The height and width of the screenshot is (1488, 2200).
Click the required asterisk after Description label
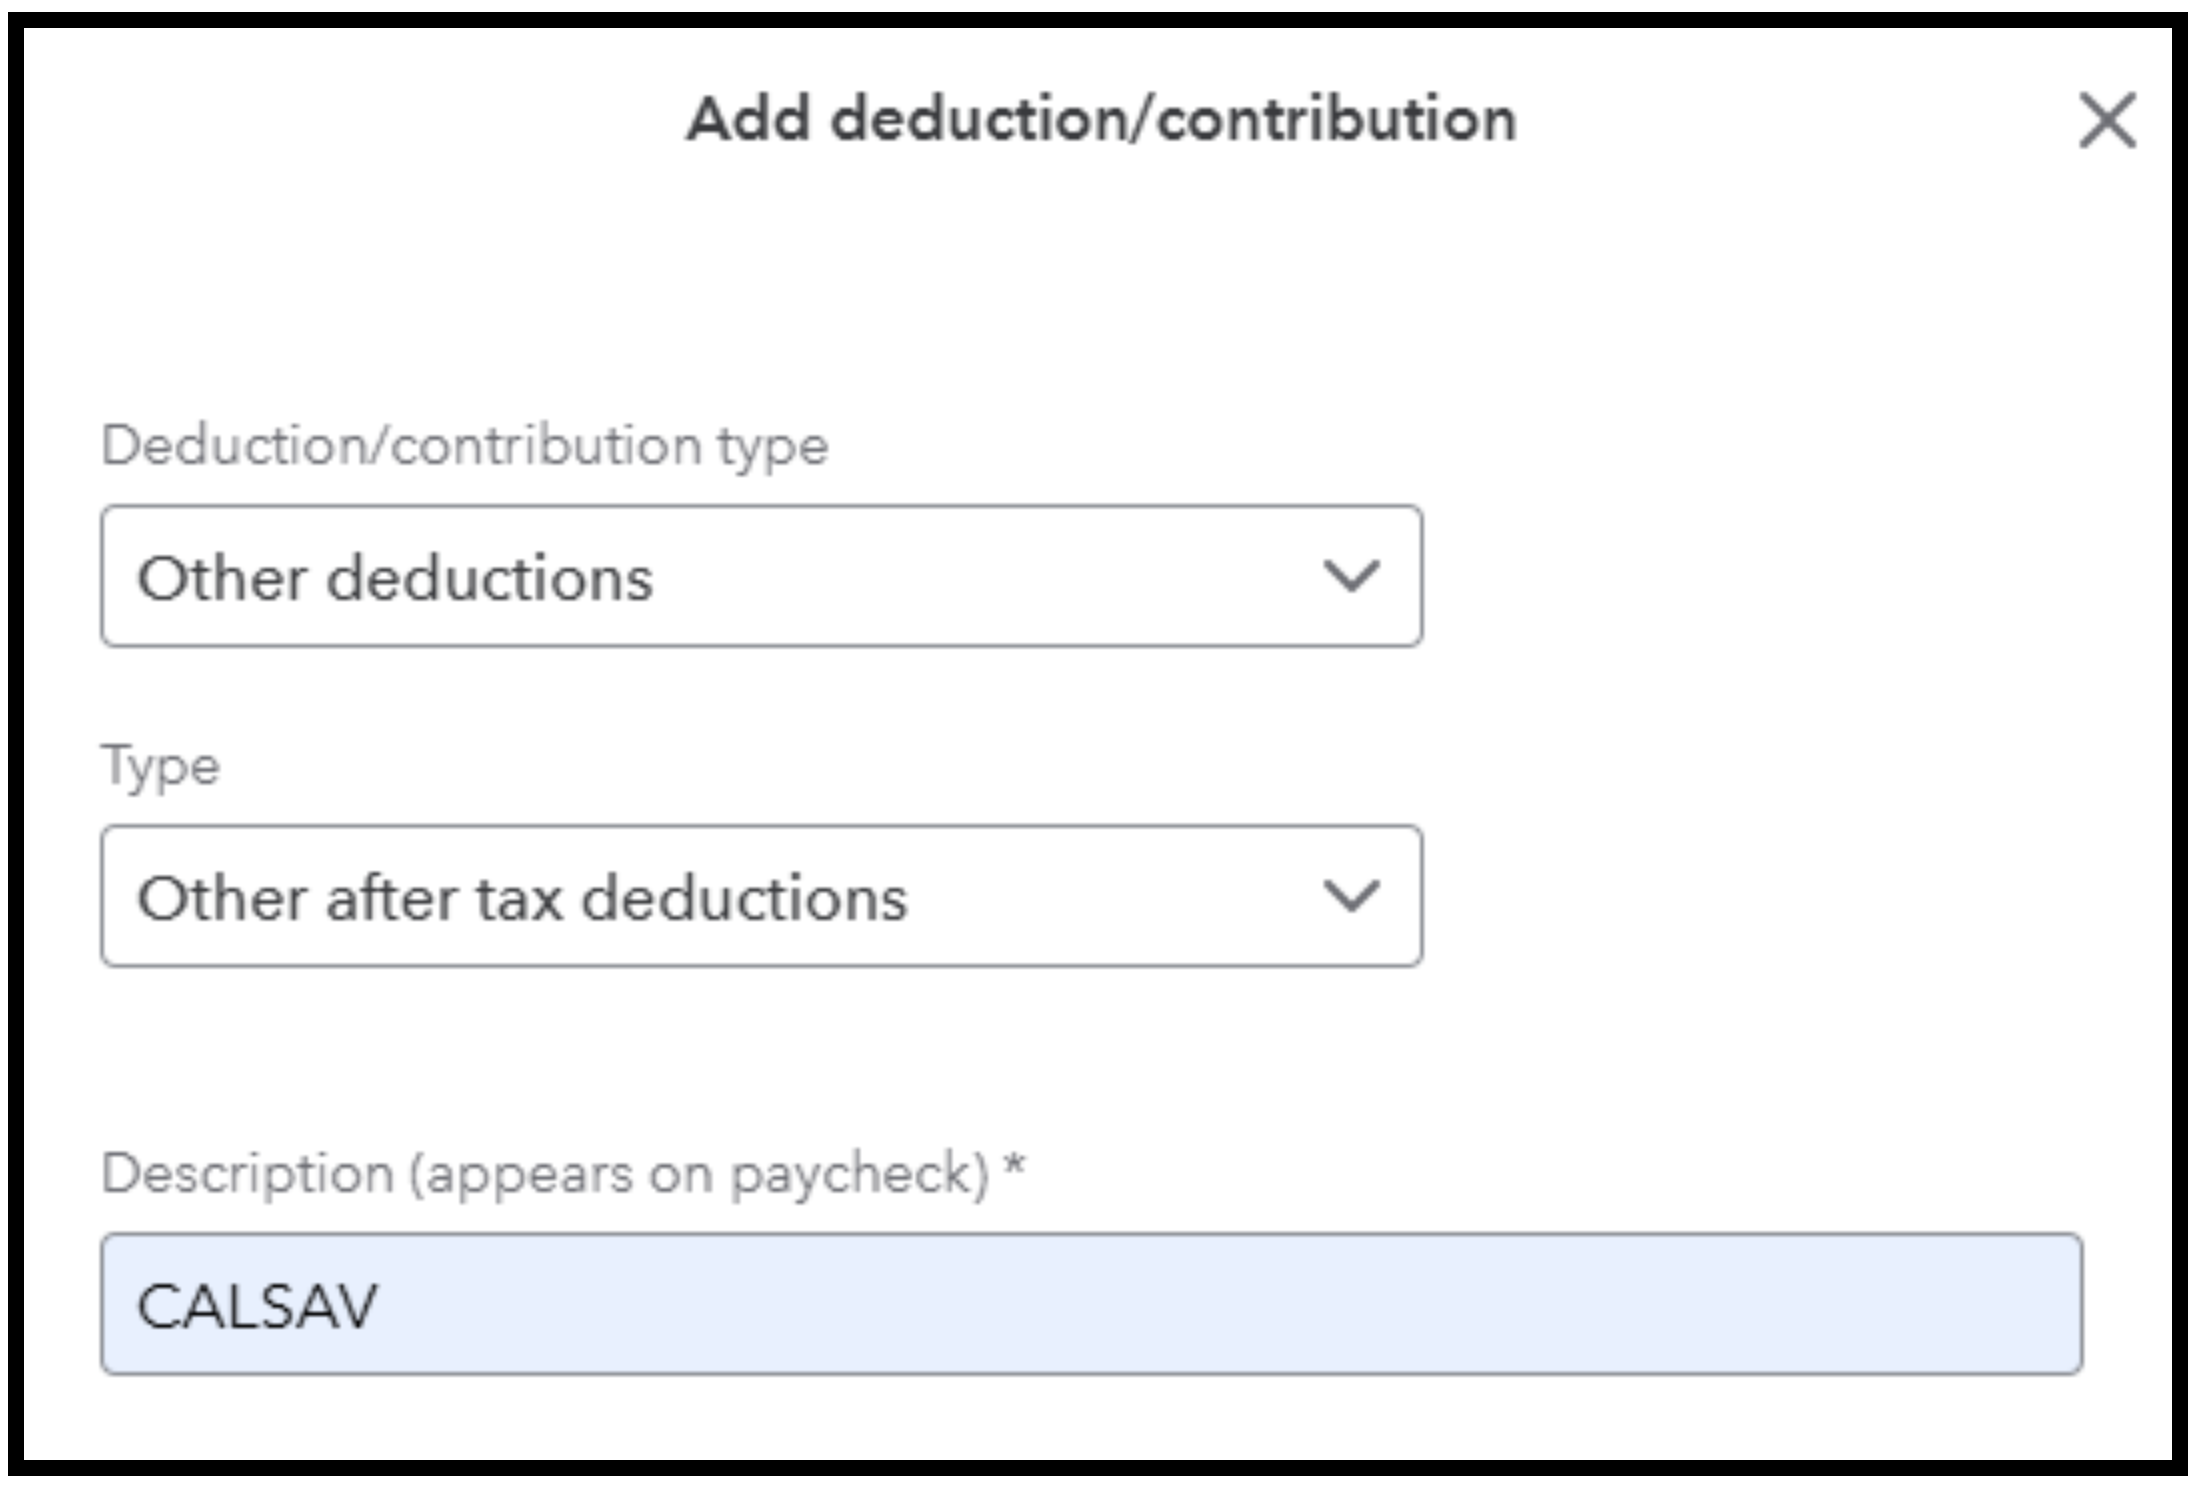point(1015,1166)
